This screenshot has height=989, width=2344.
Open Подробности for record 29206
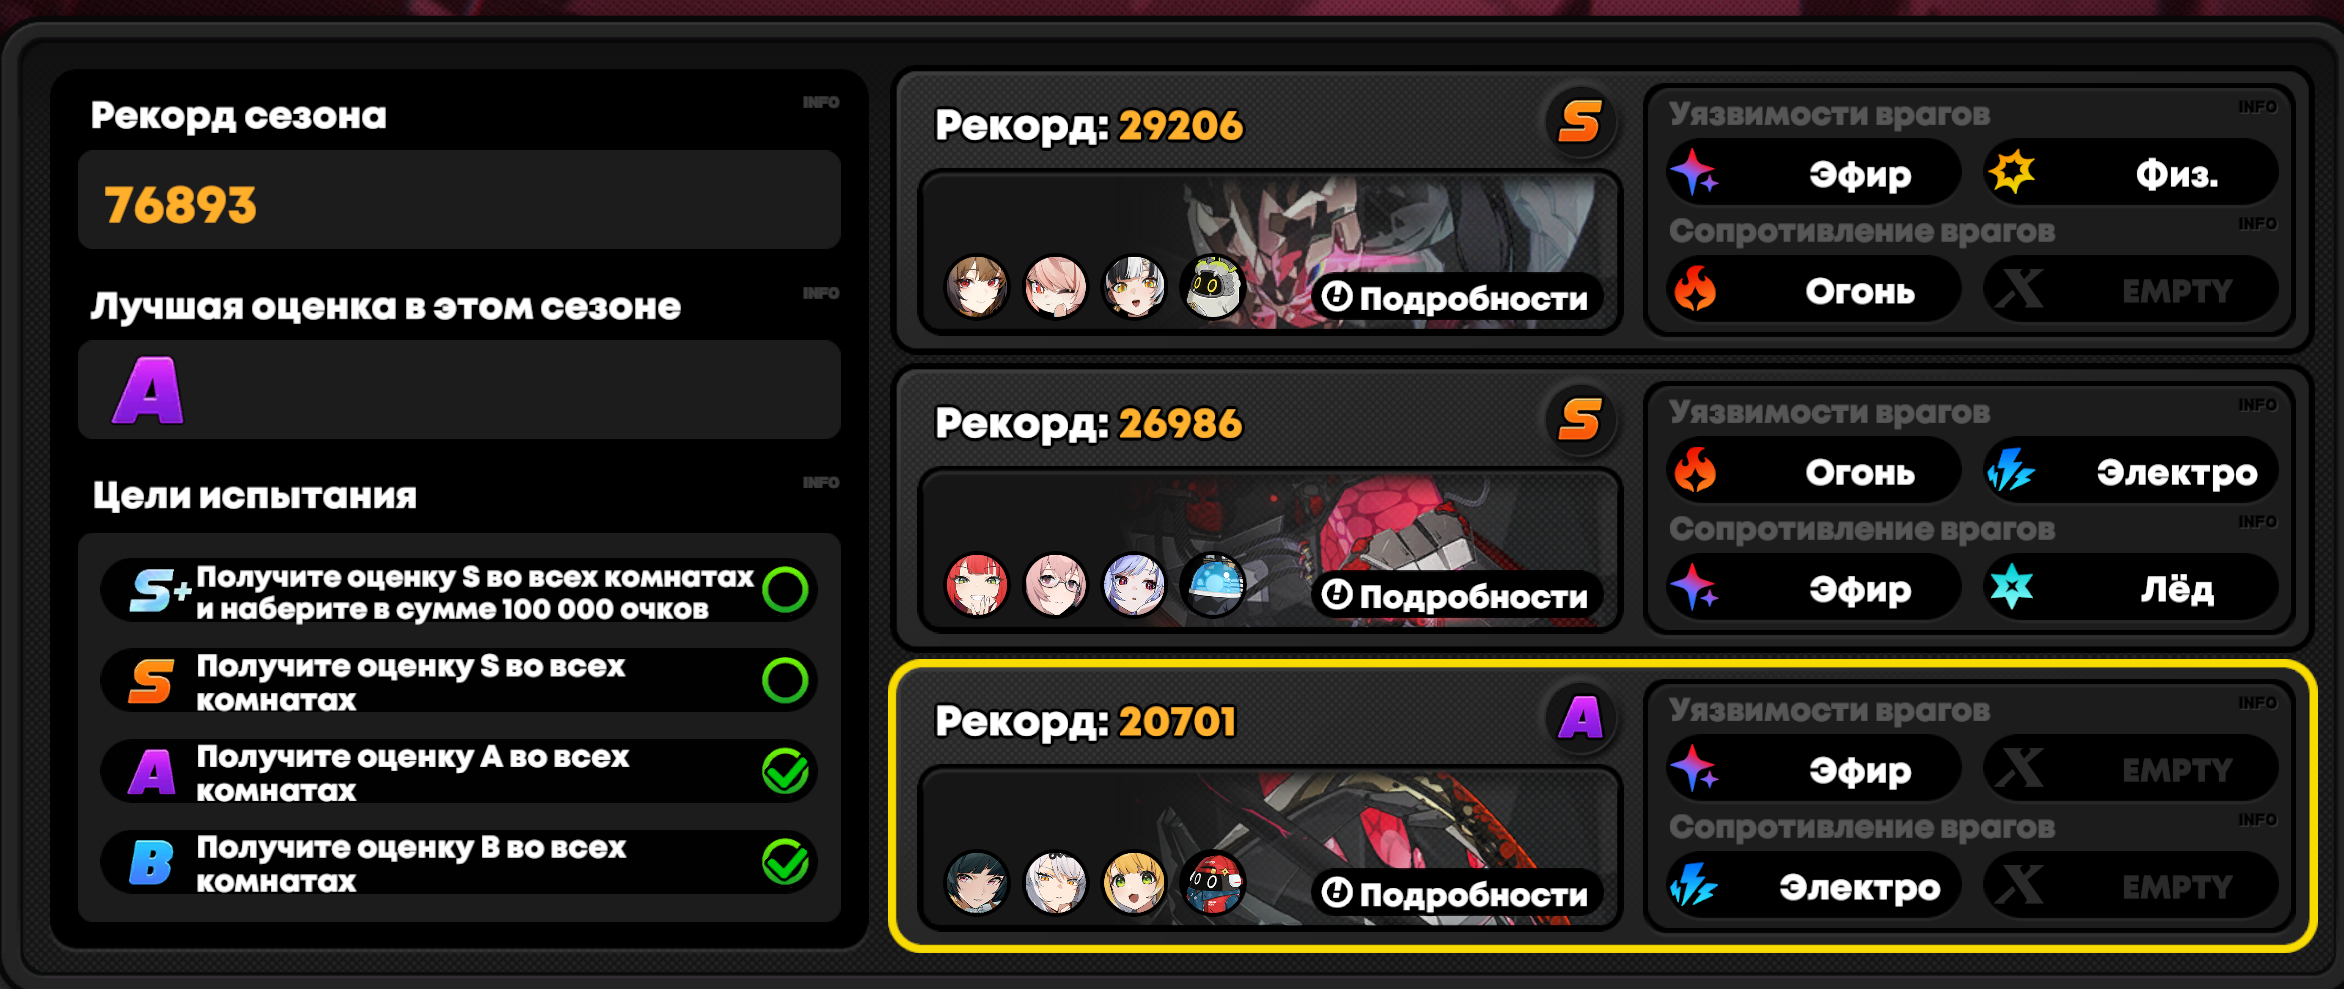[x=1456, y=297]
